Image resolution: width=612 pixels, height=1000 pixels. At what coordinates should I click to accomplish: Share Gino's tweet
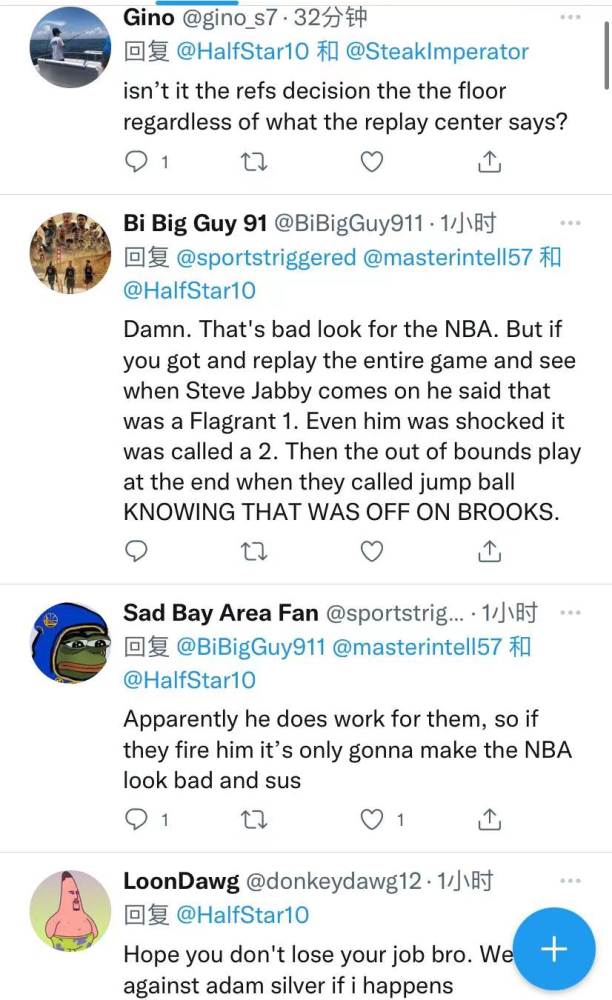click(489, 161)
